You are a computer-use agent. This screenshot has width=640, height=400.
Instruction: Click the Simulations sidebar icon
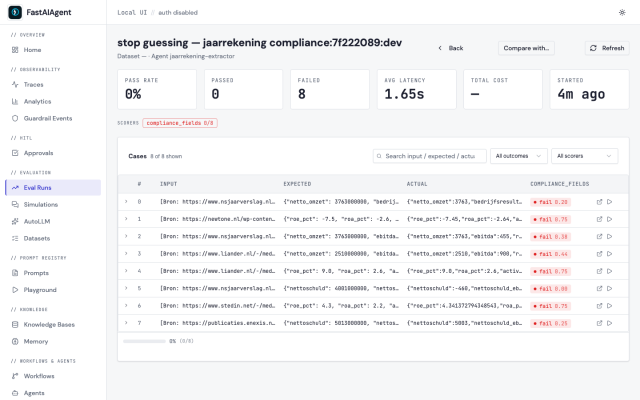pyautogui.click(x=15, y=204)
